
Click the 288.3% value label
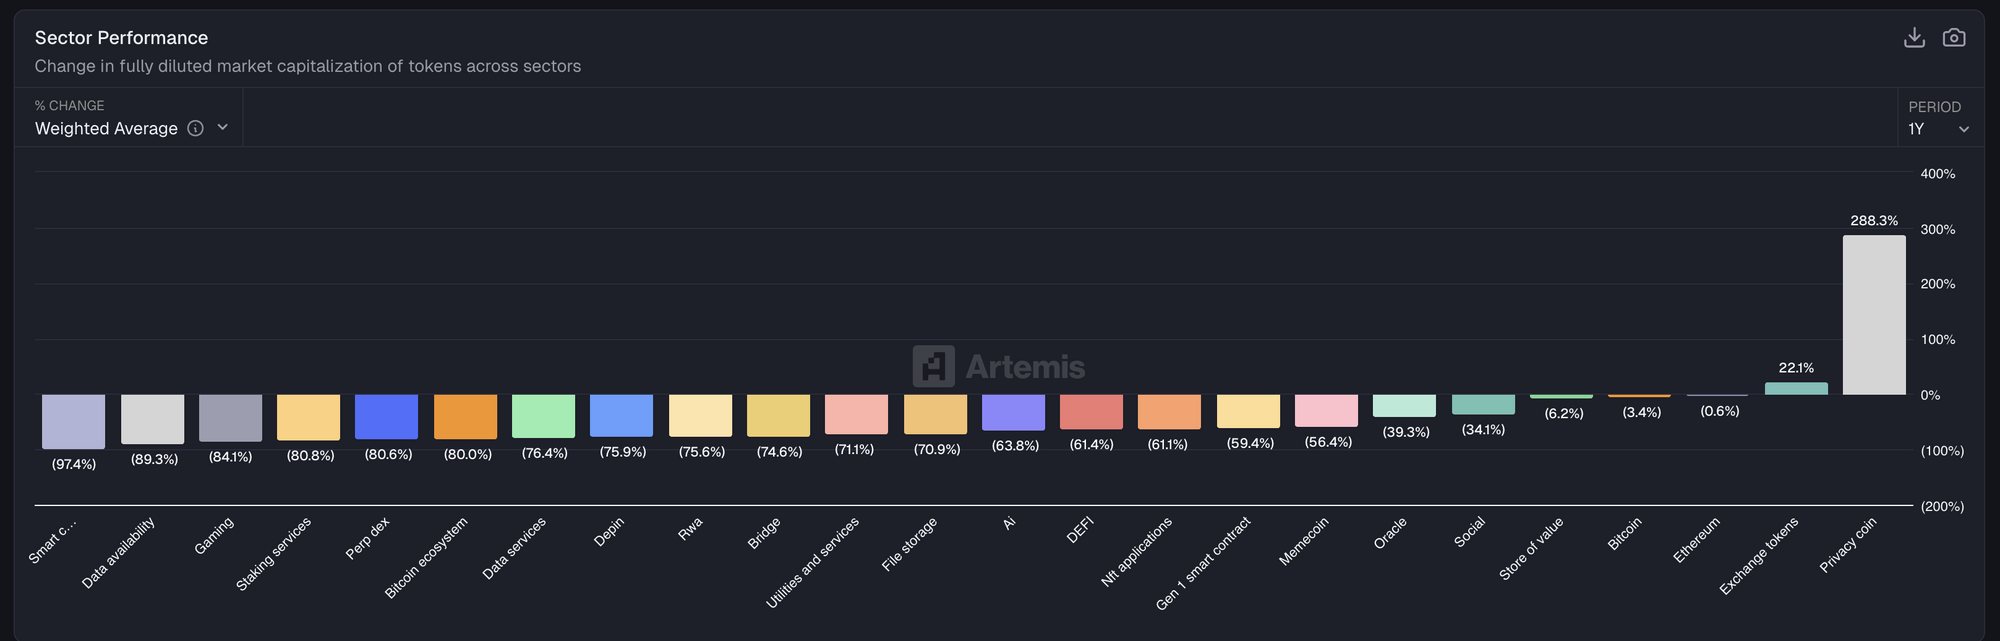1873,221
